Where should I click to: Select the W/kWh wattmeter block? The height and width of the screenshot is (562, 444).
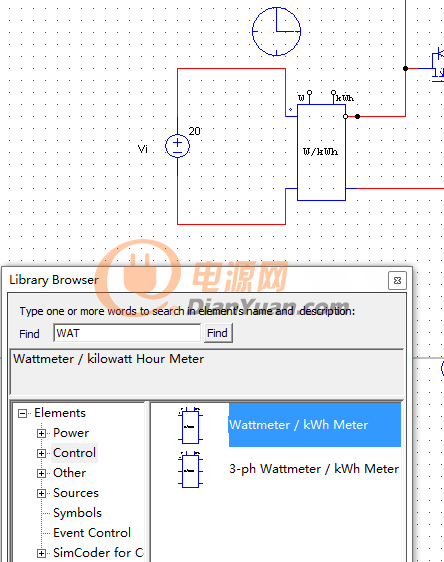321,152
